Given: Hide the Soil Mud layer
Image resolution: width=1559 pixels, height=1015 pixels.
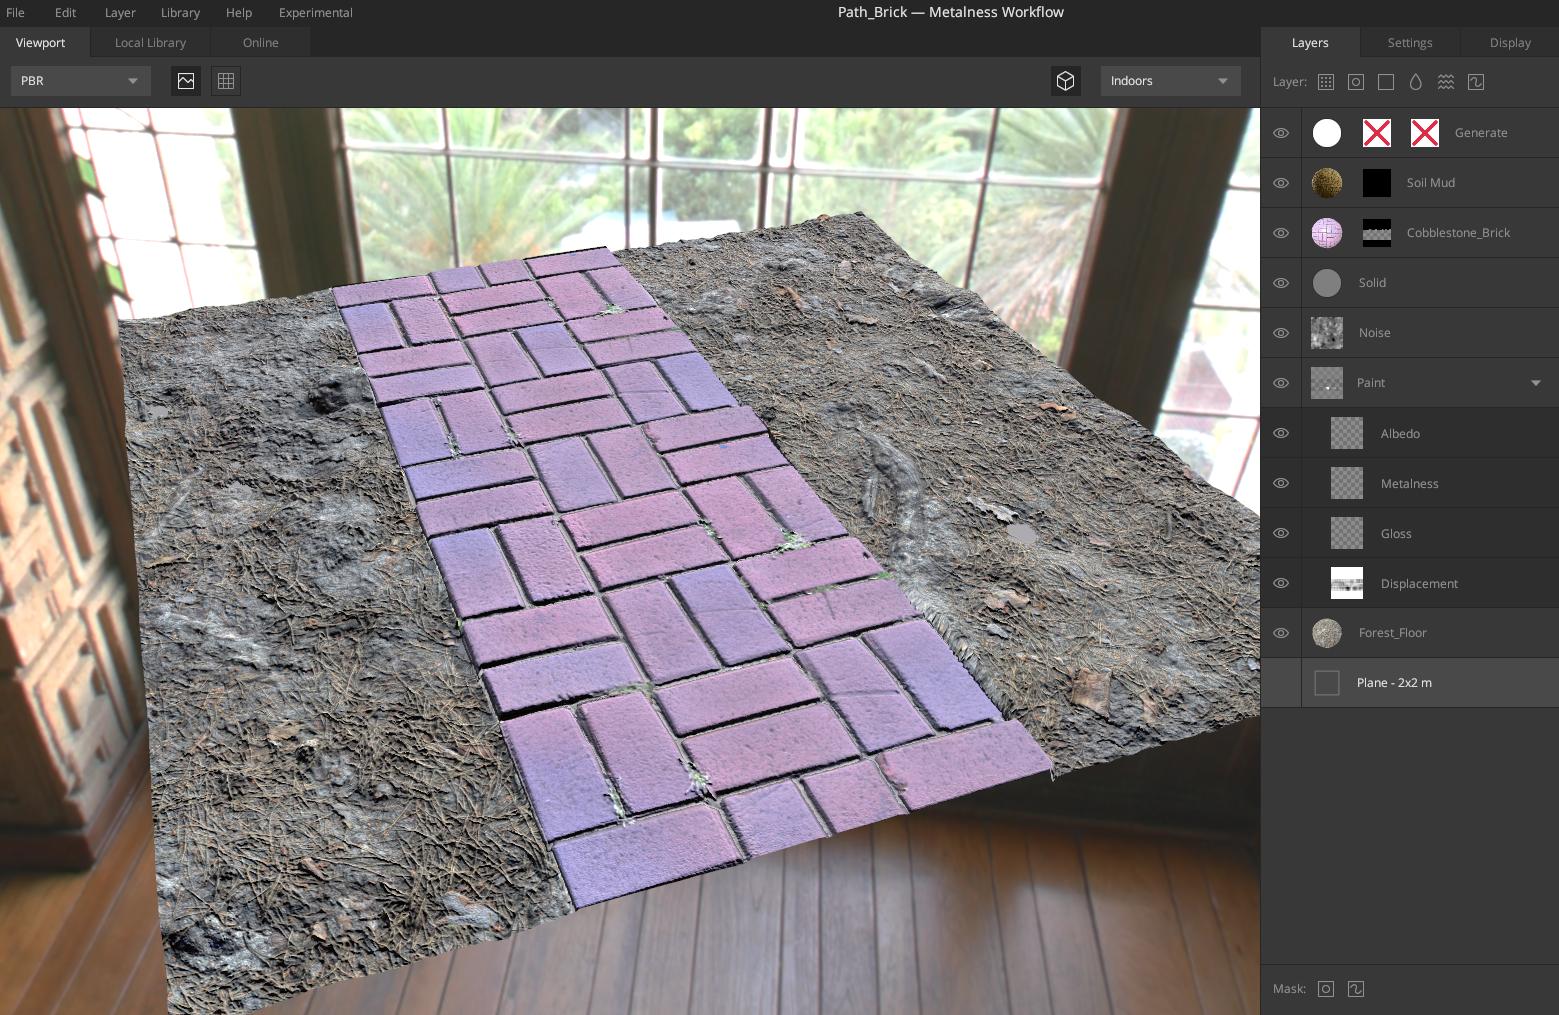Looking at the screenshot, I should [x=1281, y=183].
